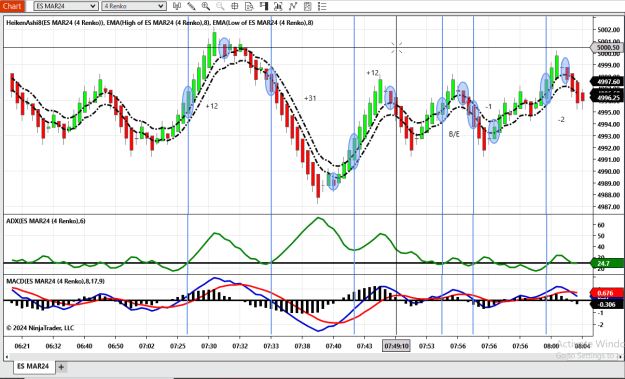Click the 07:33 time axis label
Screen dimensions: 625x379
pos(271,346)
